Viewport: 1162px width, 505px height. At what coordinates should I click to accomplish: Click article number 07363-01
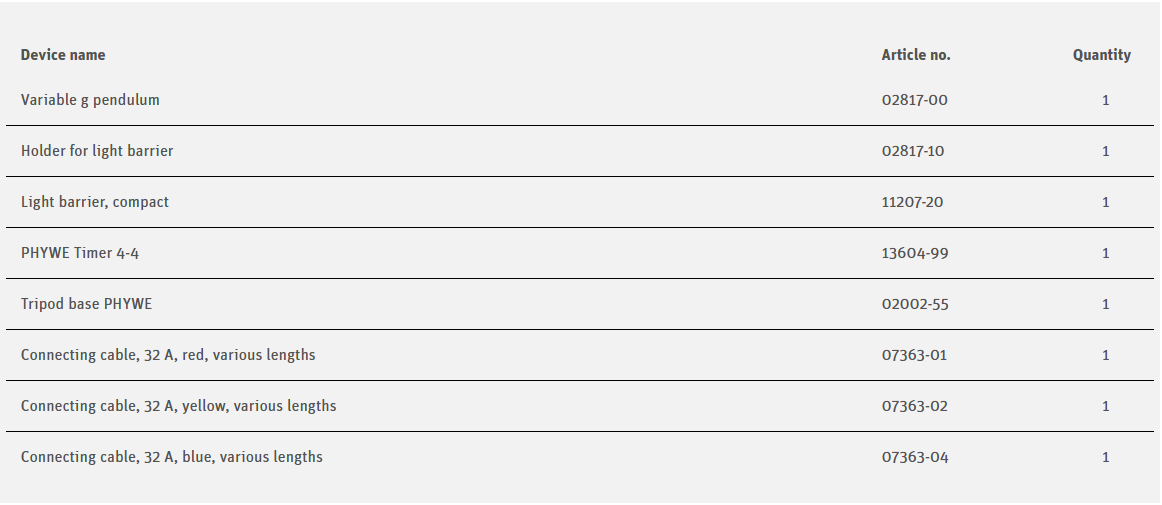(914, 355)
